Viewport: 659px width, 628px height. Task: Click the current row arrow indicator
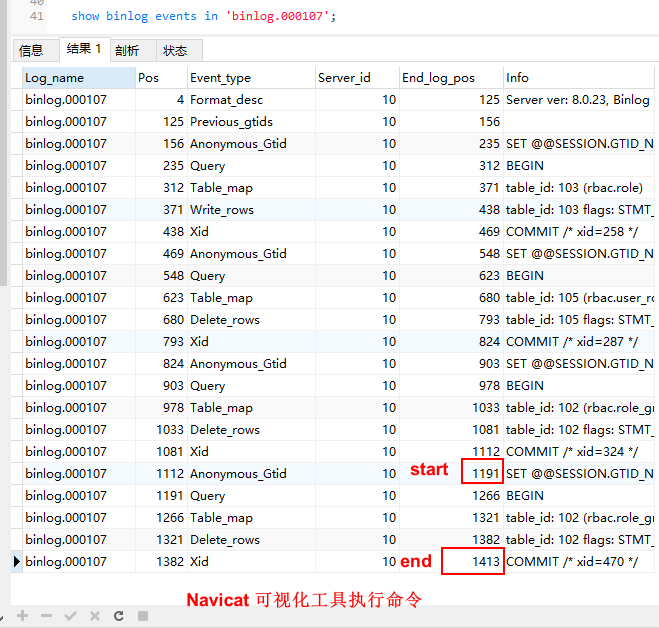(16, 562)
